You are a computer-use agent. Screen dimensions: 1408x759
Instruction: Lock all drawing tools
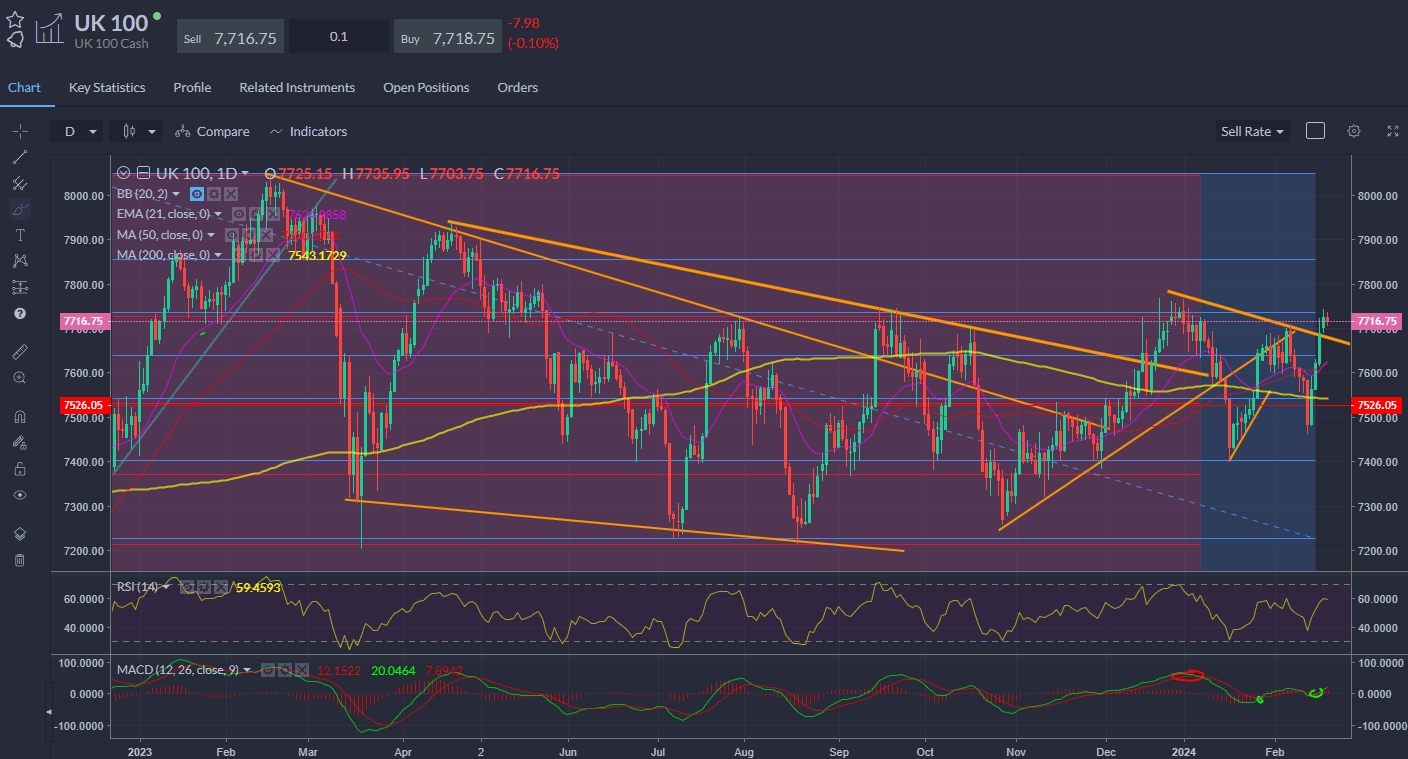coord(20,469)
